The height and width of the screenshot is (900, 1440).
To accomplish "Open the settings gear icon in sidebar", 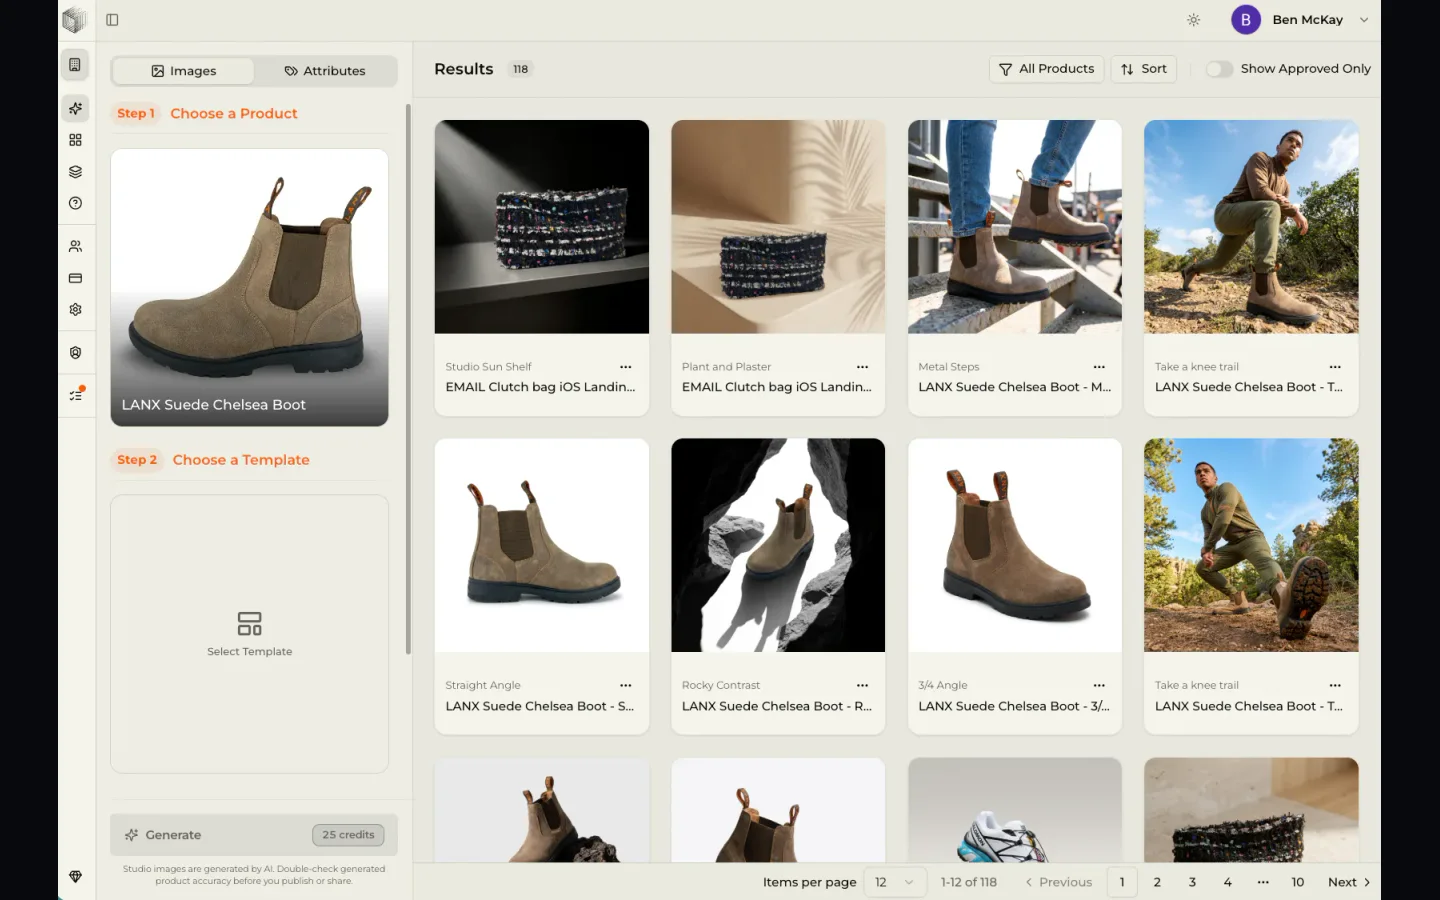I will click(75, 310).
